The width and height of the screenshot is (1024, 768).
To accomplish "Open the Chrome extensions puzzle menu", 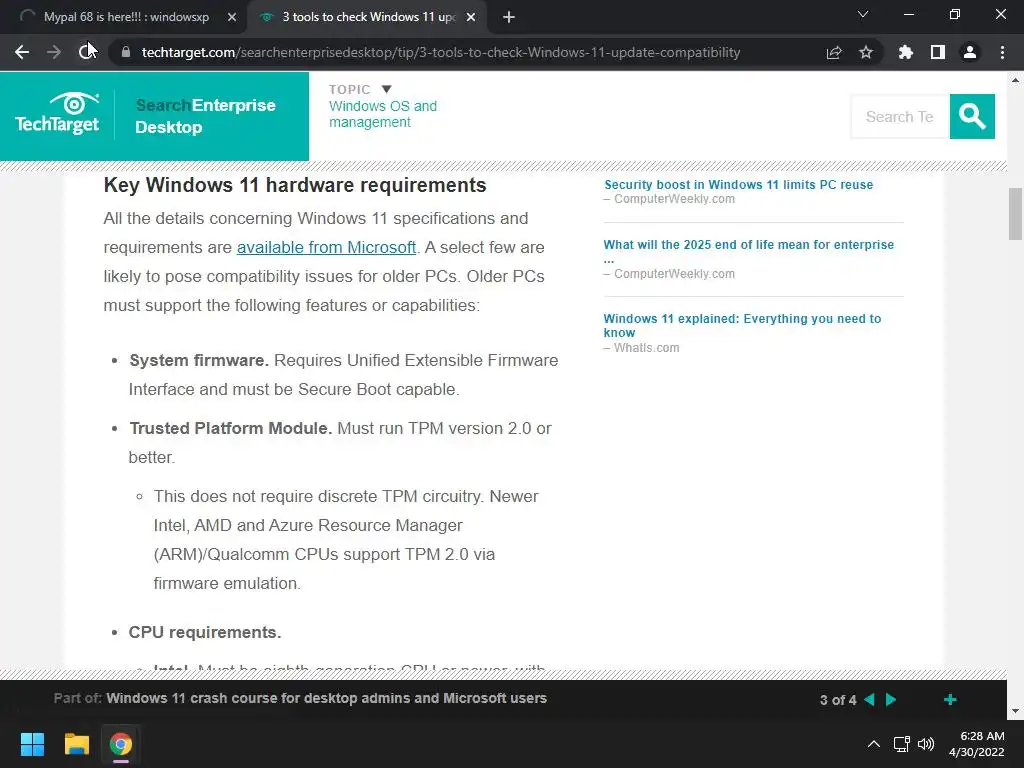I will (x=906, y=52).
